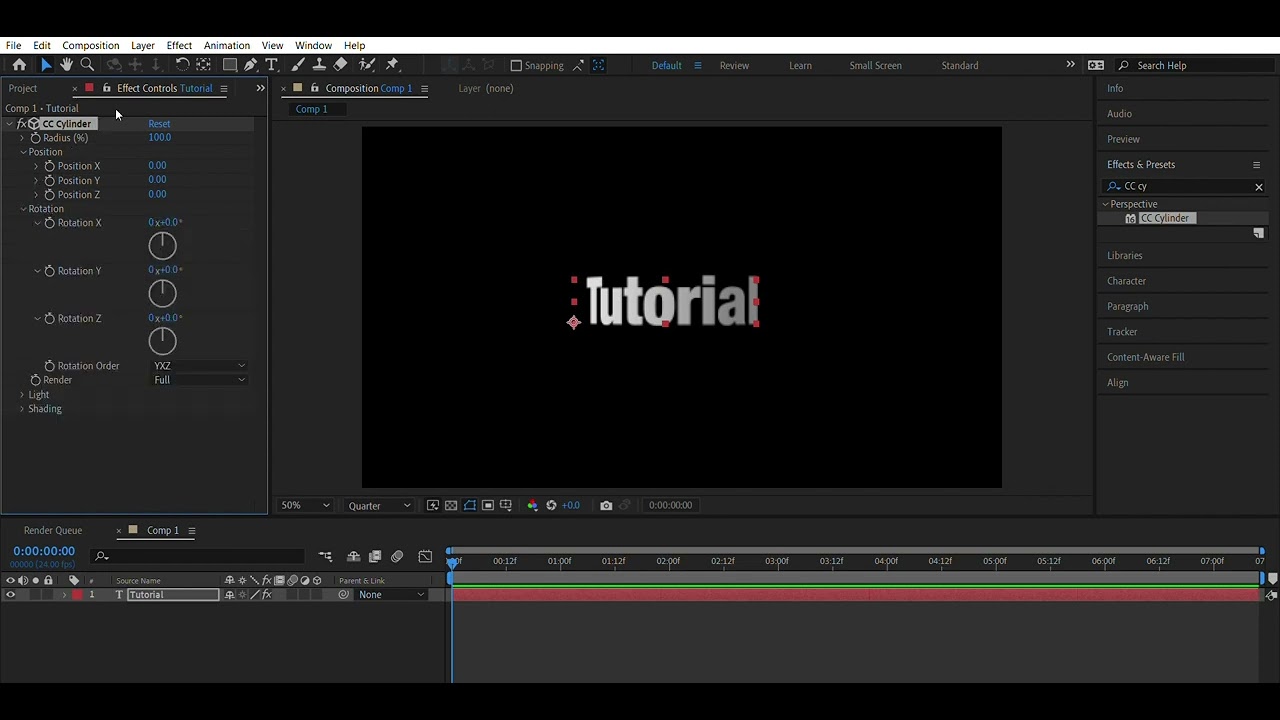Screen dimensions: 1280x720
Task: Select the Small Screen workspace
Action: (875, 65)
